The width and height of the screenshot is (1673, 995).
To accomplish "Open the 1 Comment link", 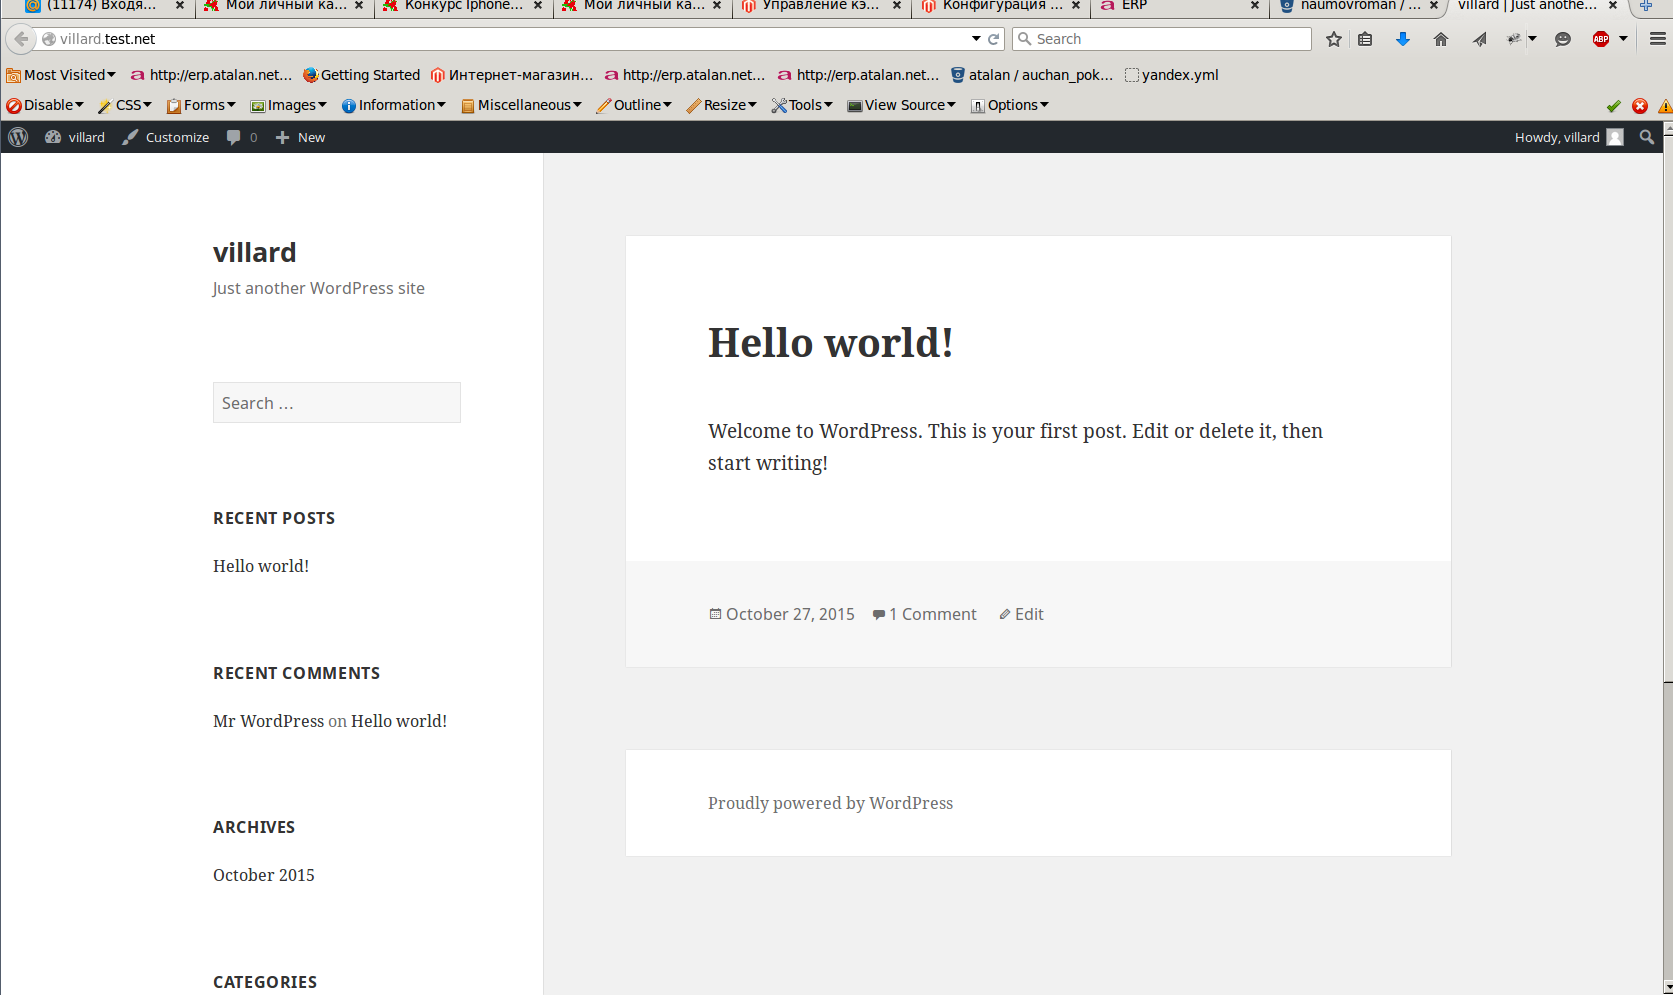I will (x=932, y=614).
